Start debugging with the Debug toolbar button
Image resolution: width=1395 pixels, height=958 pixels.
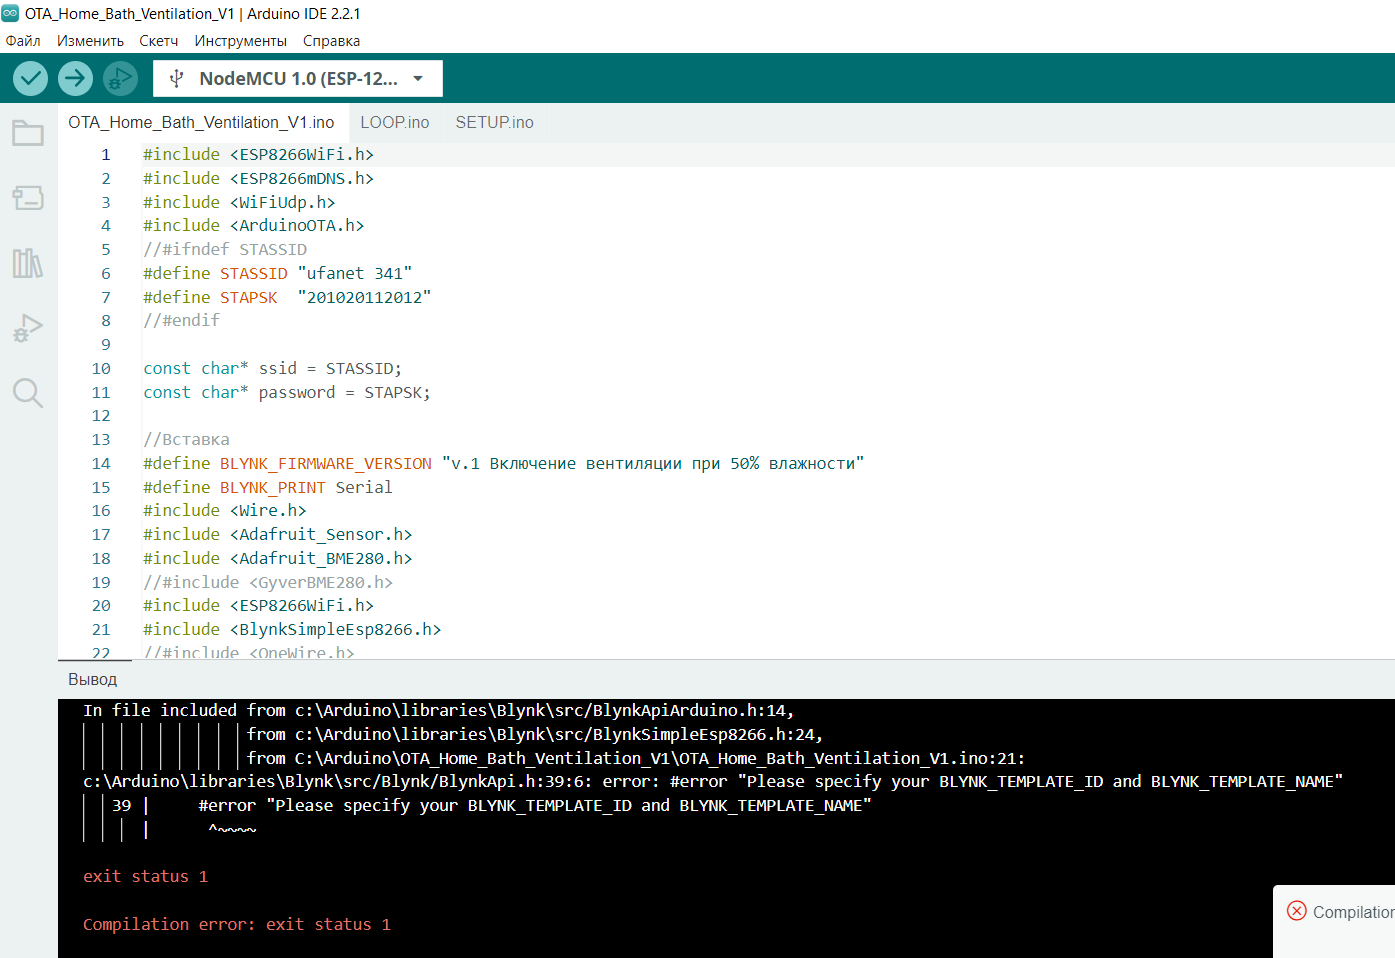[120, 78]
